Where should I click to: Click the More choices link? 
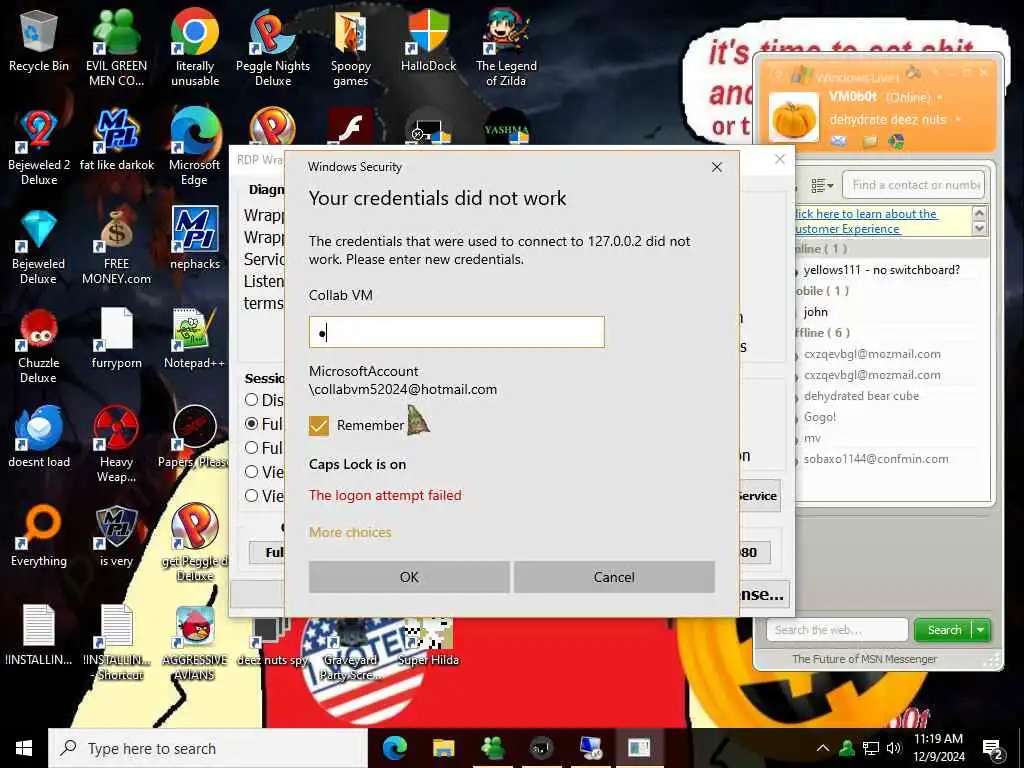tap(350, 532)
